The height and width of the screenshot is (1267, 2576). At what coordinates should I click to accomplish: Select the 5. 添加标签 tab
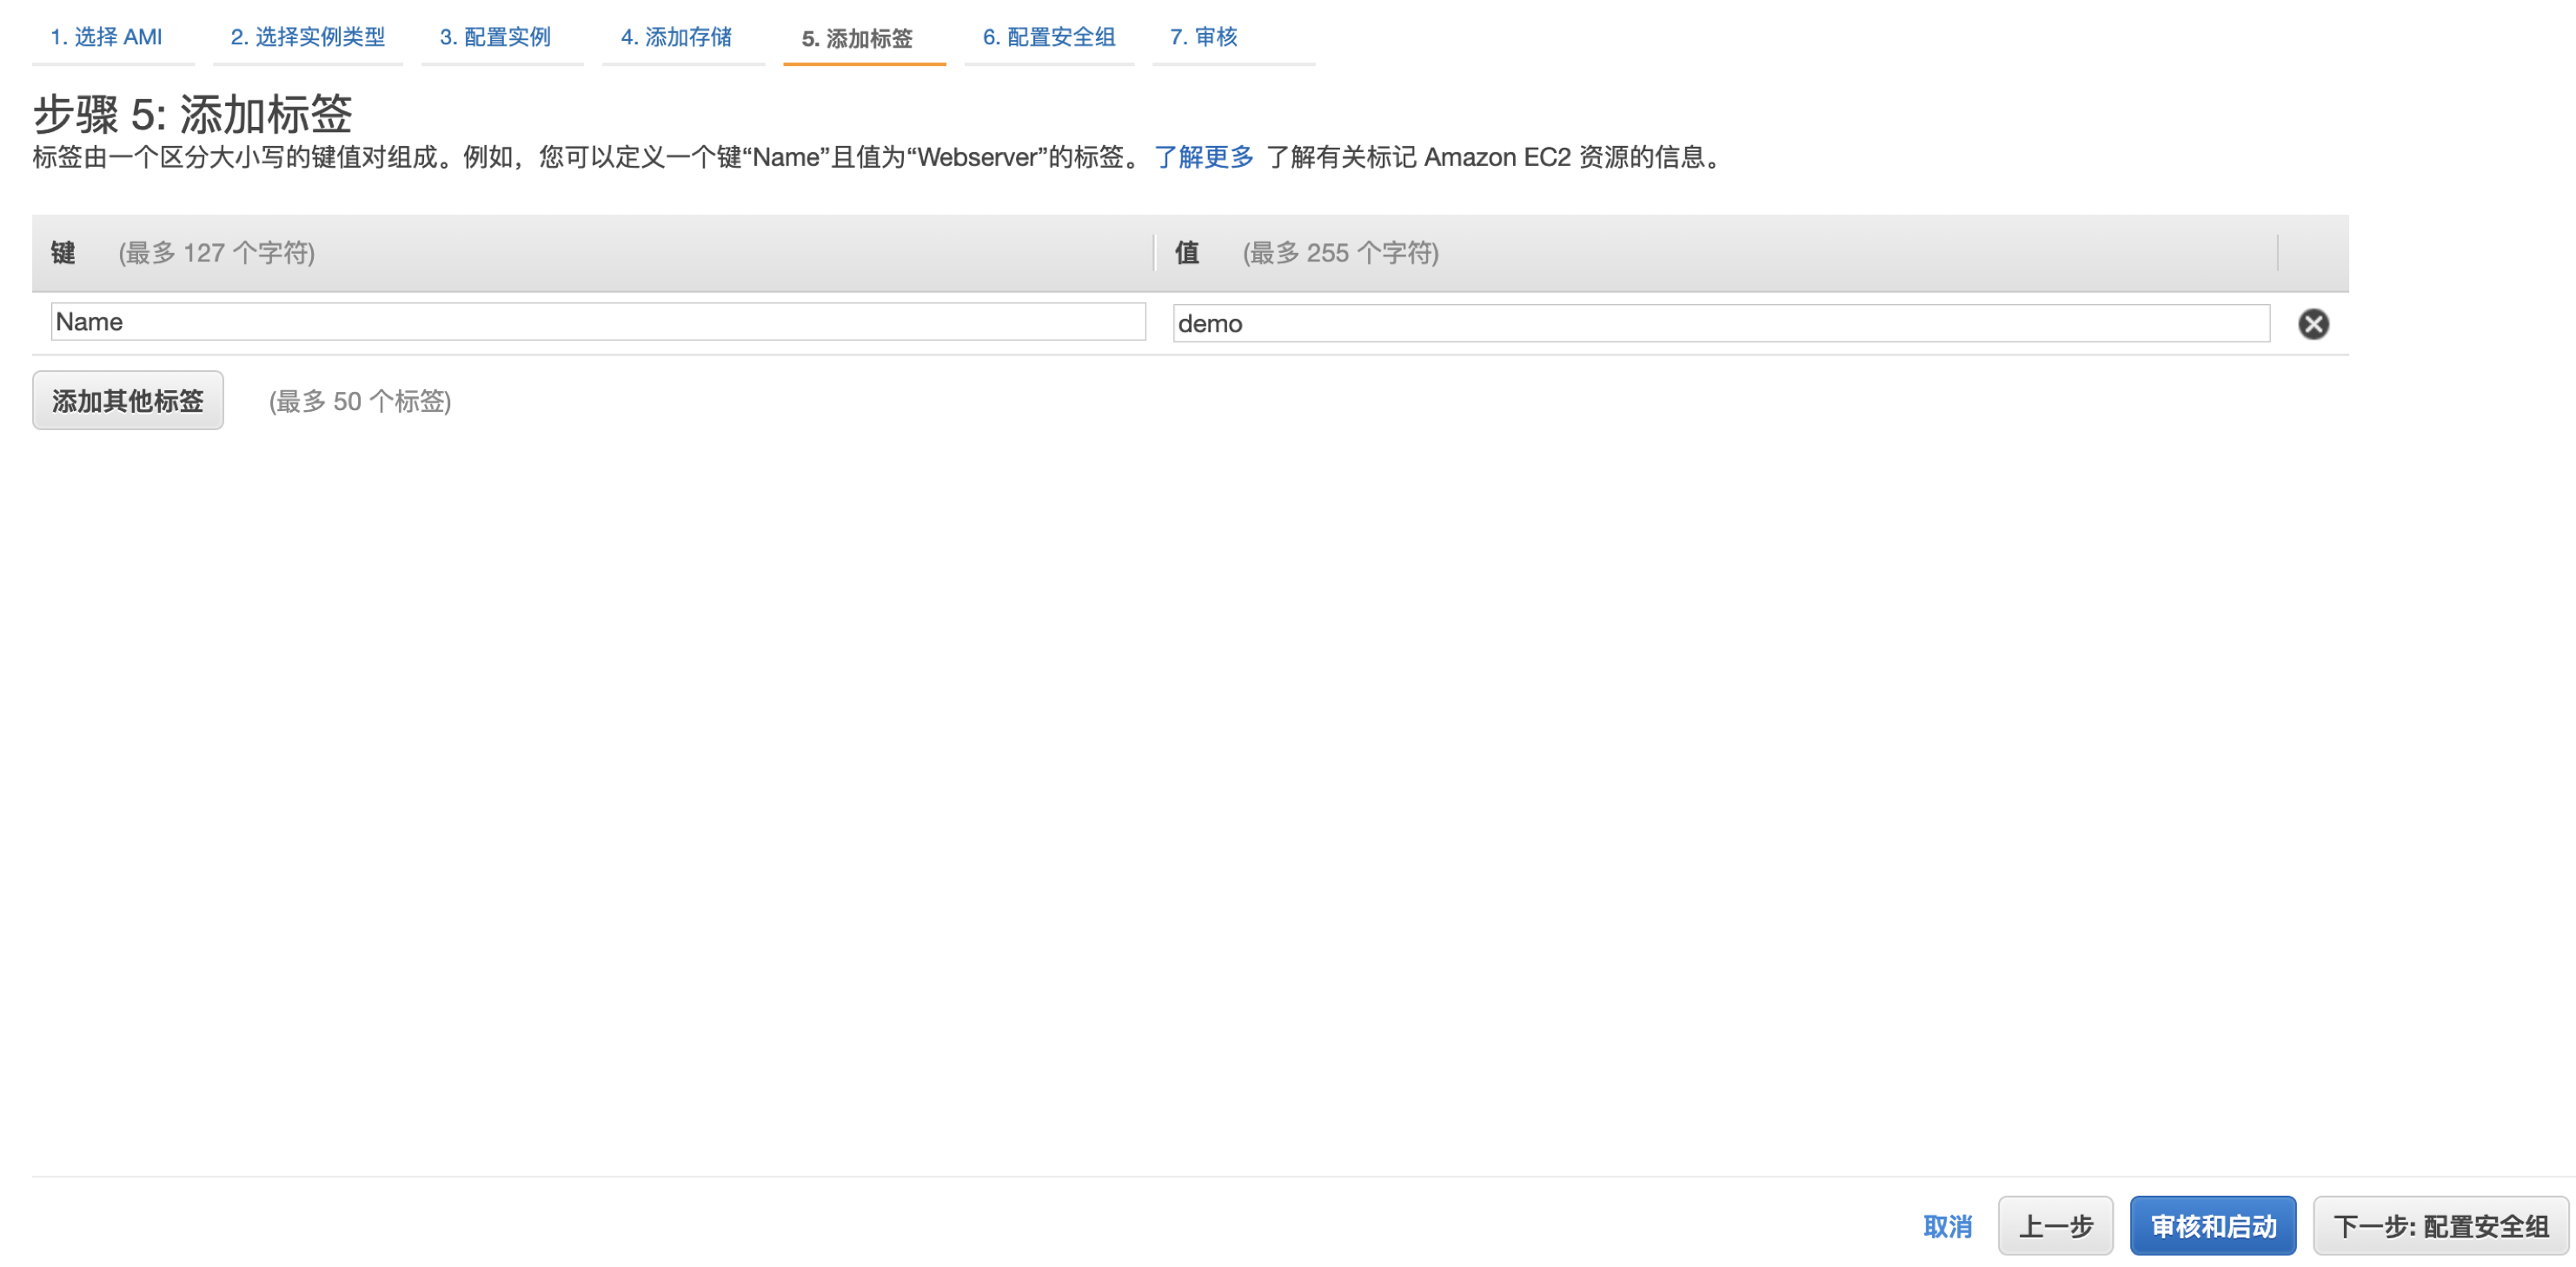(857, 39)
